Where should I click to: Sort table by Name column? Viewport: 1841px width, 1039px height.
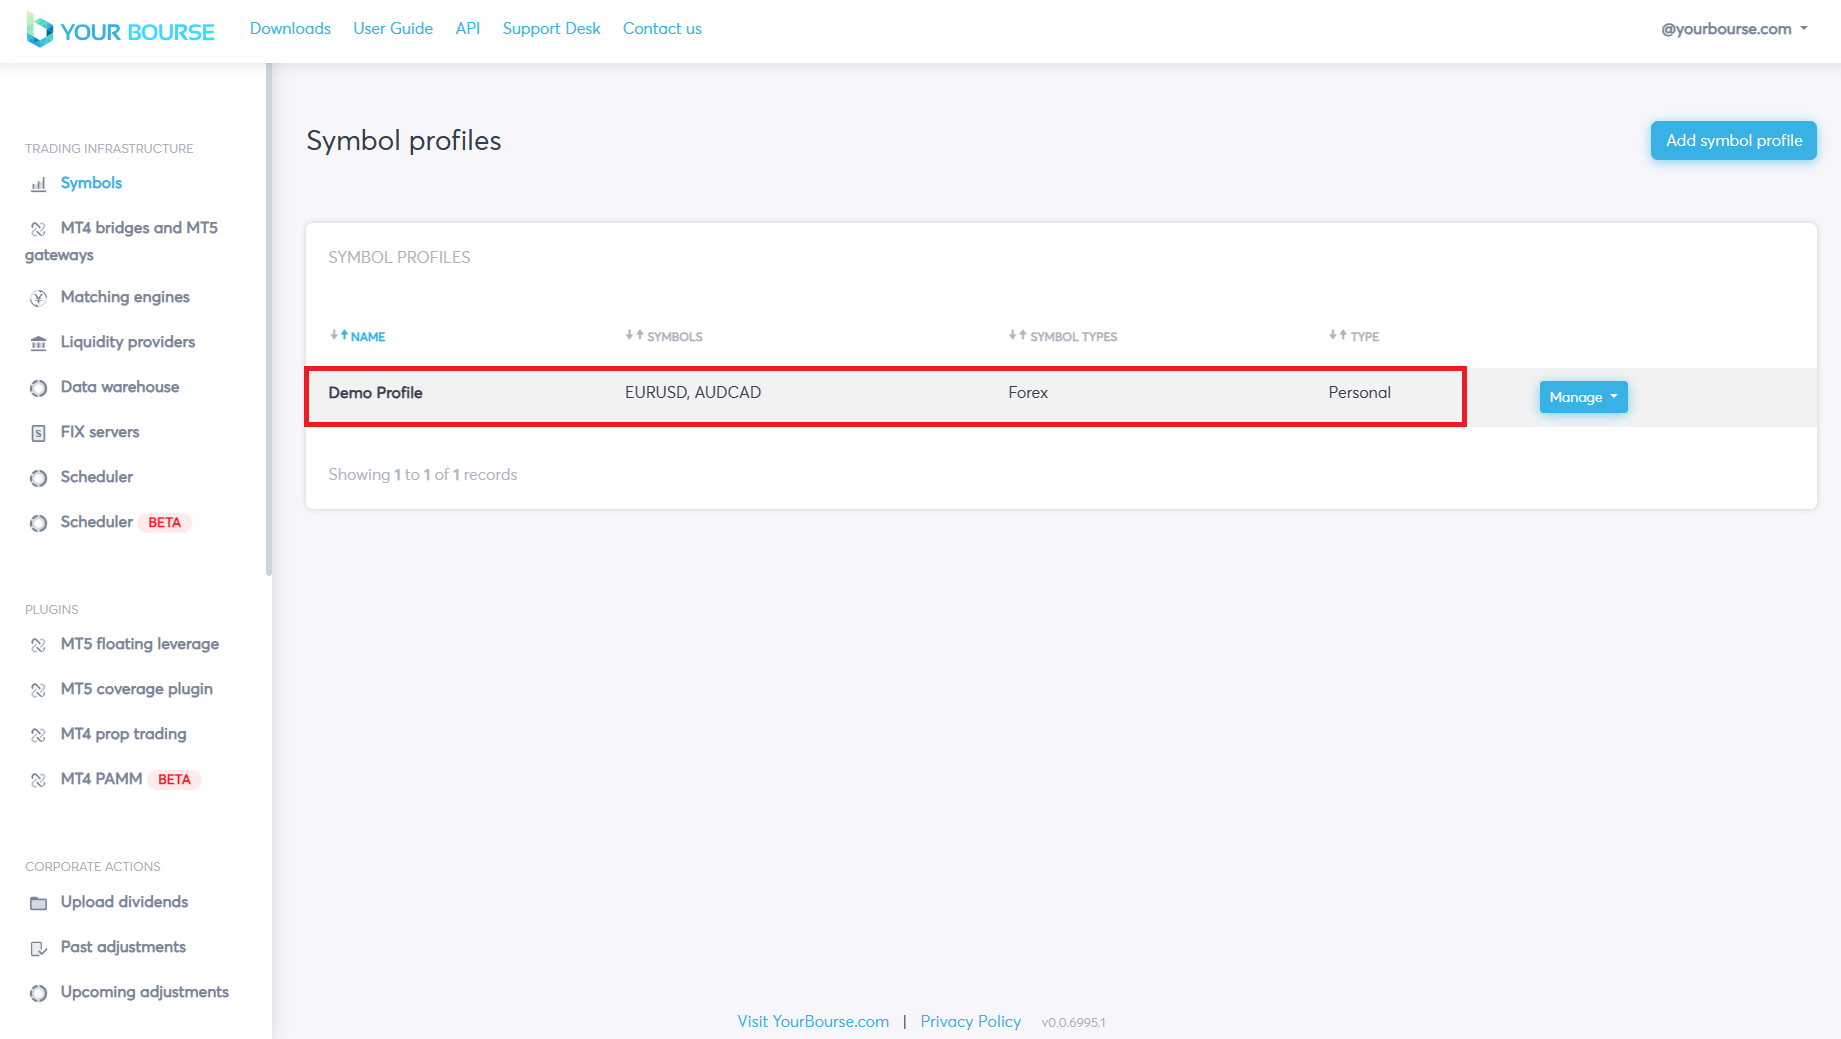click(x=358, y=336)
